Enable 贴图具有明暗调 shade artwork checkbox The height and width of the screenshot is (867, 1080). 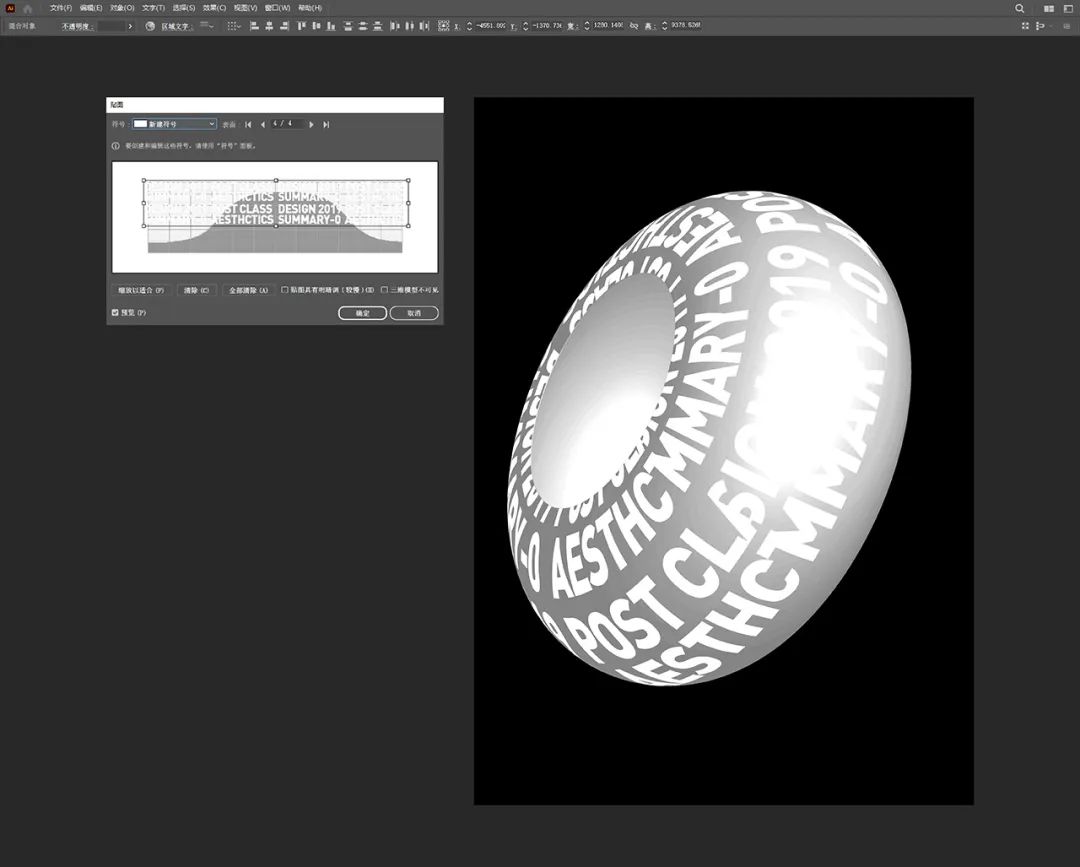[x=285, y=290]
